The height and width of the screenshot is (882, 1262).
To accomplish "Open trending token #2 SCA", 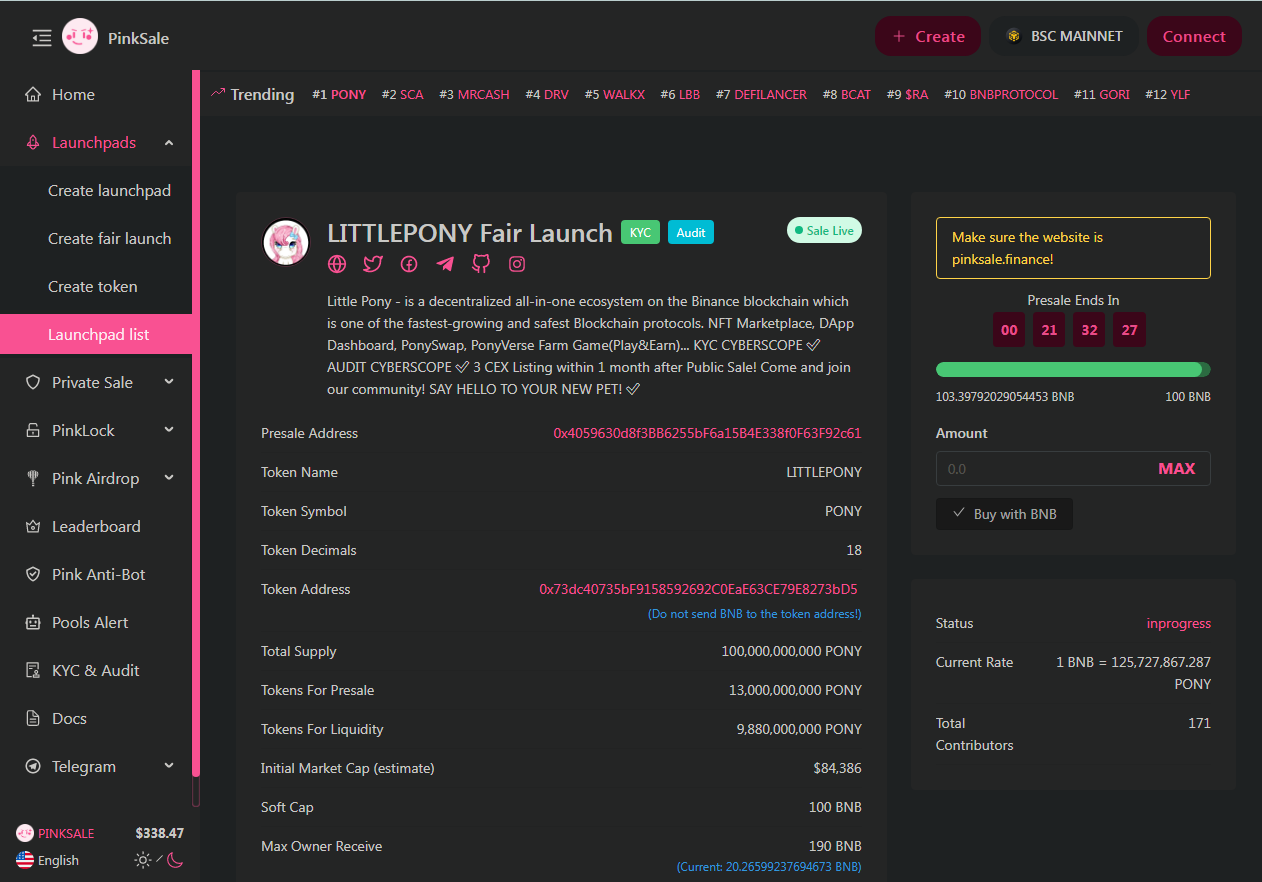I will point(402,94).
